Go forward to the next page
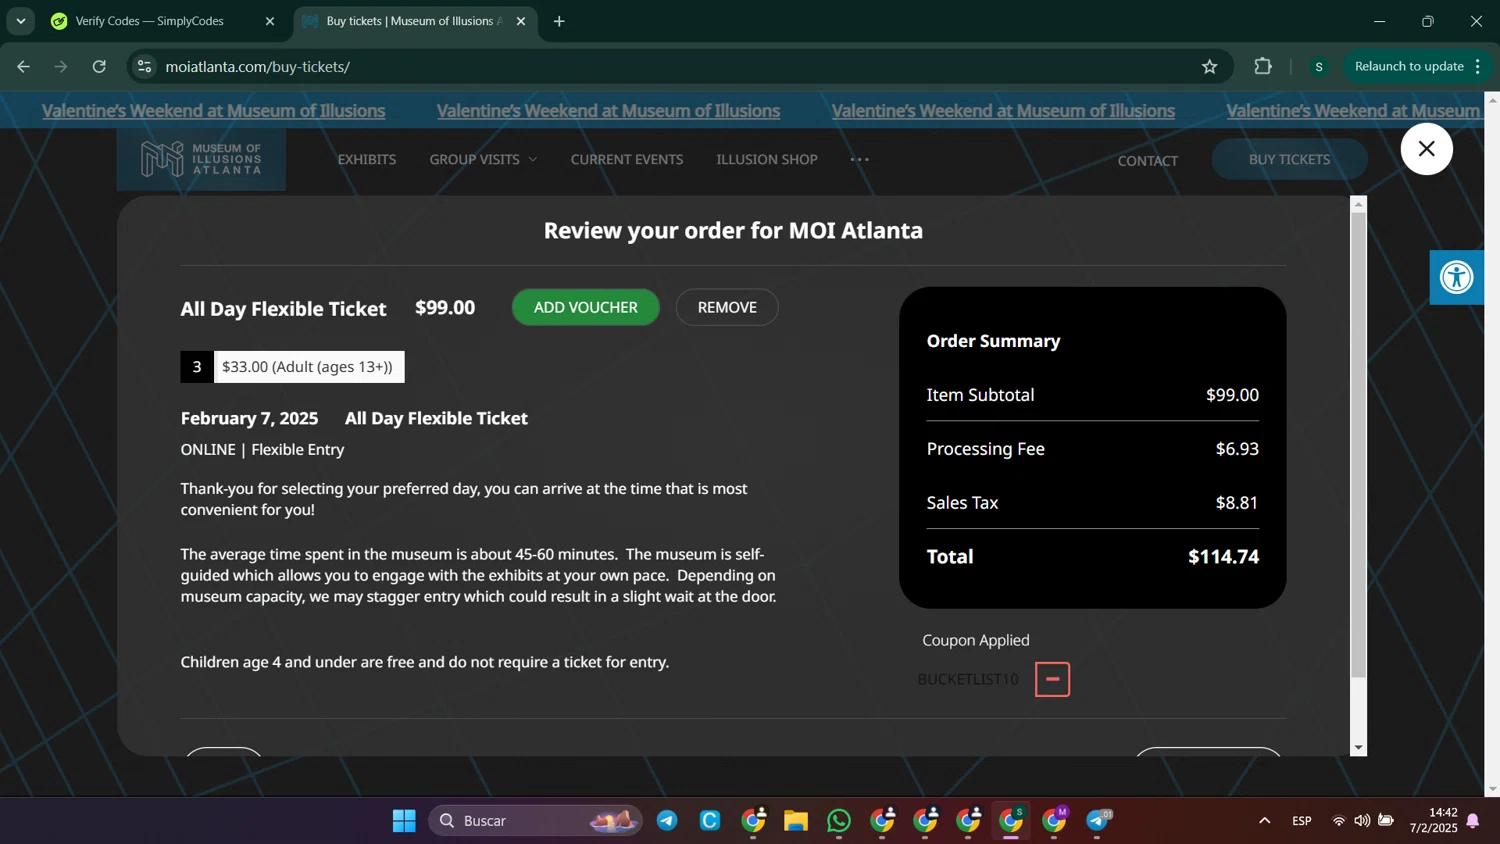 pyautogui.click(x=61, y=67)
